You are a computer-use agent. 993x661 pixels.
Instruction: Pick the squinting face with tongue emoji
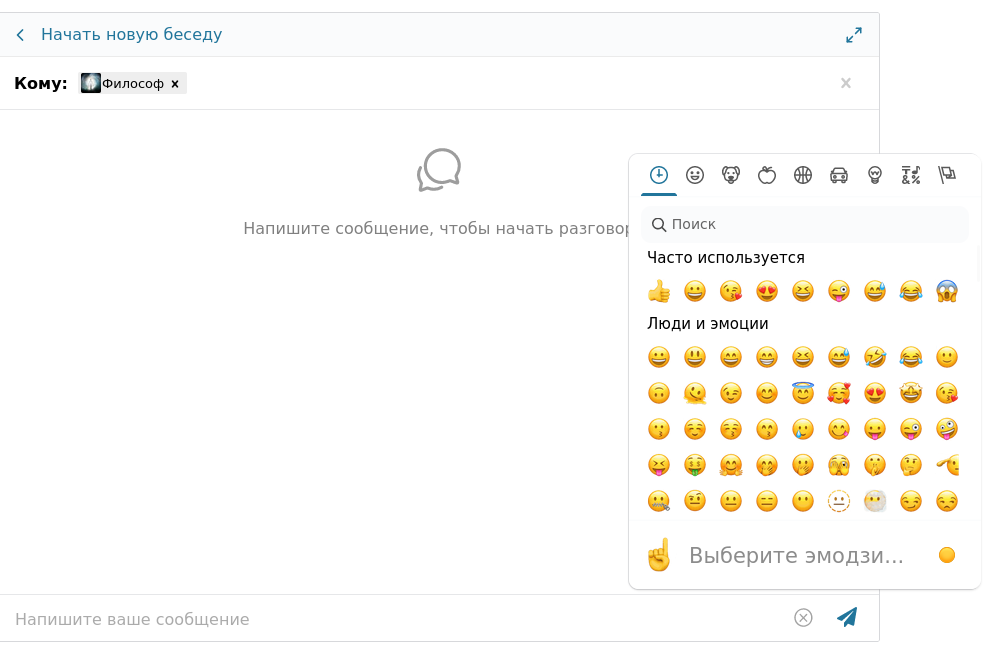(x=659, y=465)
